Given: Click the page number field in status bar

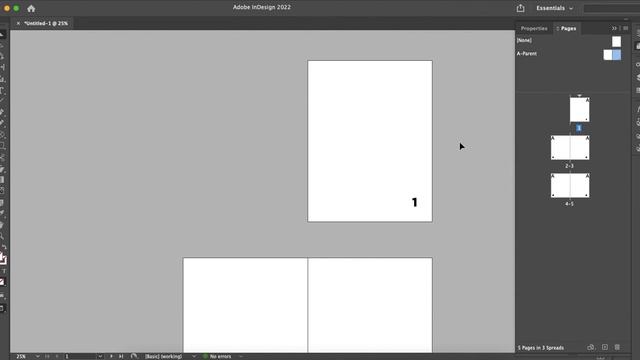Looking at the screenshot, I should pyautogui.click(x=80, y=356).
